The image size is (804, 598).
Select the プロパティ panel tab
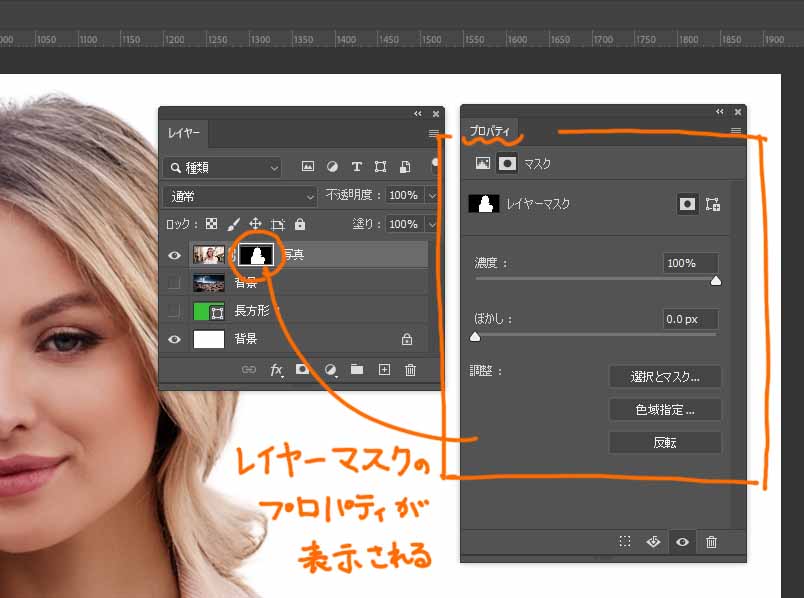490,132
